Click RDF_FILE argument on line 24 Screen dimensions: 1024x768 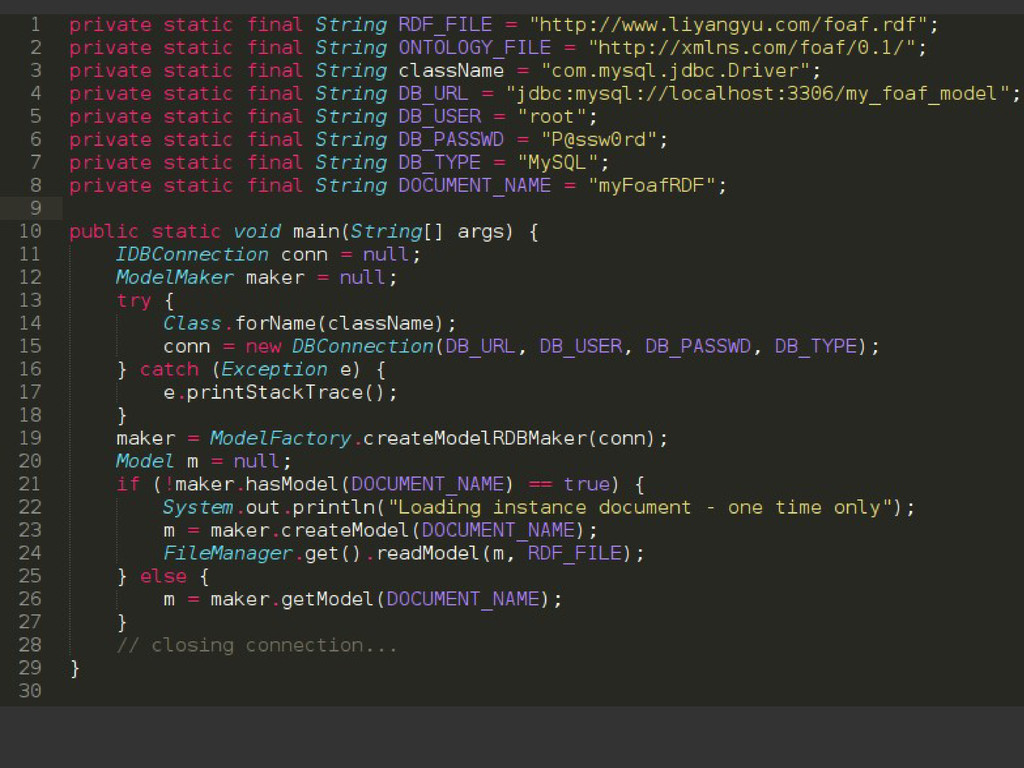click(x=575, y=553)
